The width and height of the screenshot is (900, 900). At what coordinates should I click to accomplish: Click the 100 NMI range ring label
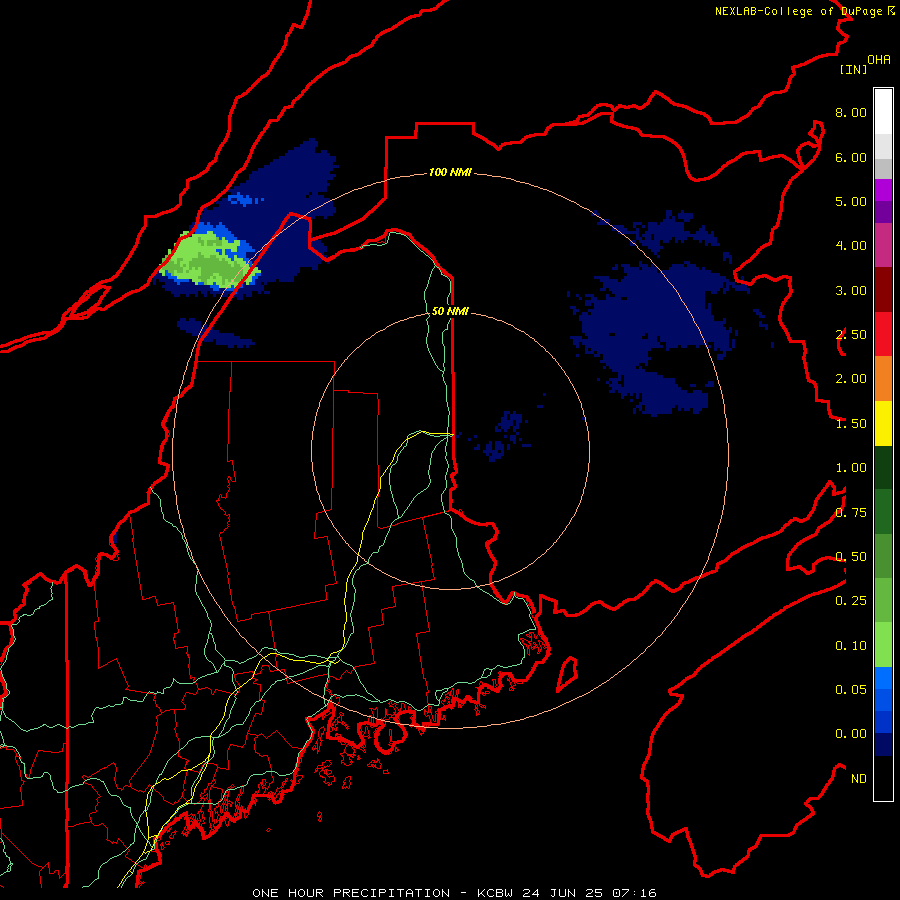(450, 172)
